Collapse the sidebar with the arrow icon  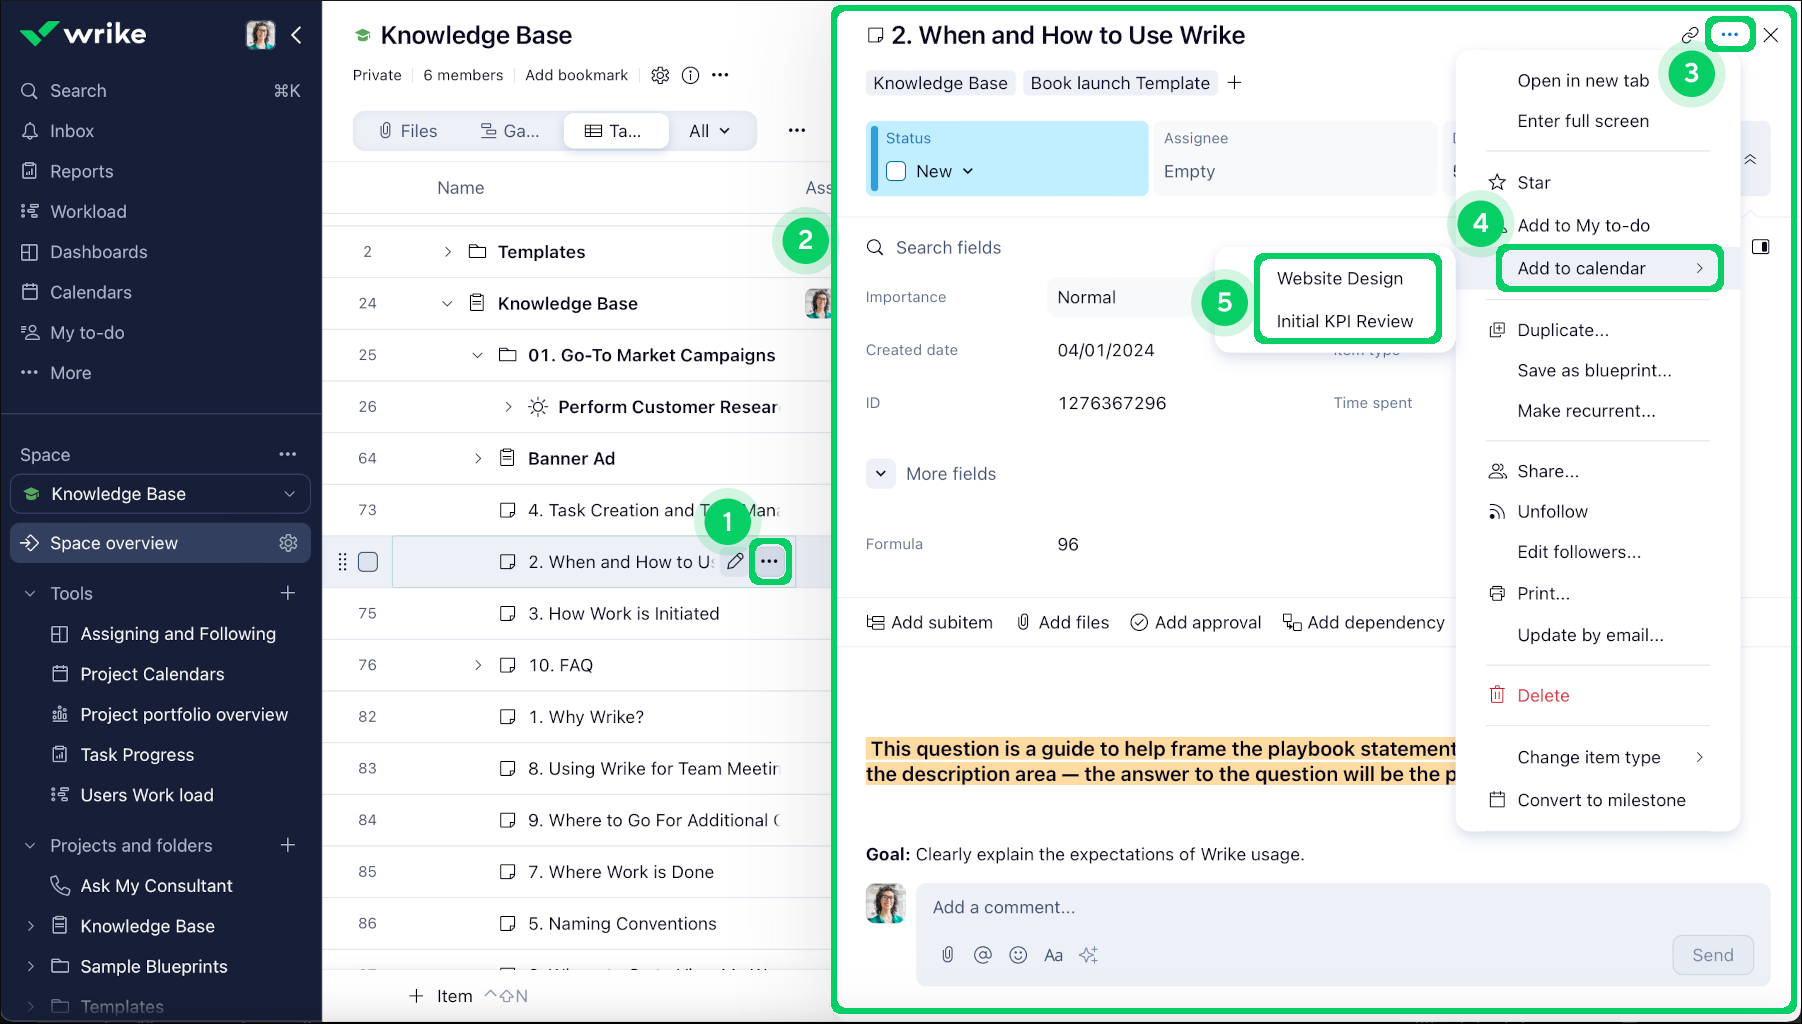[296, 35]
